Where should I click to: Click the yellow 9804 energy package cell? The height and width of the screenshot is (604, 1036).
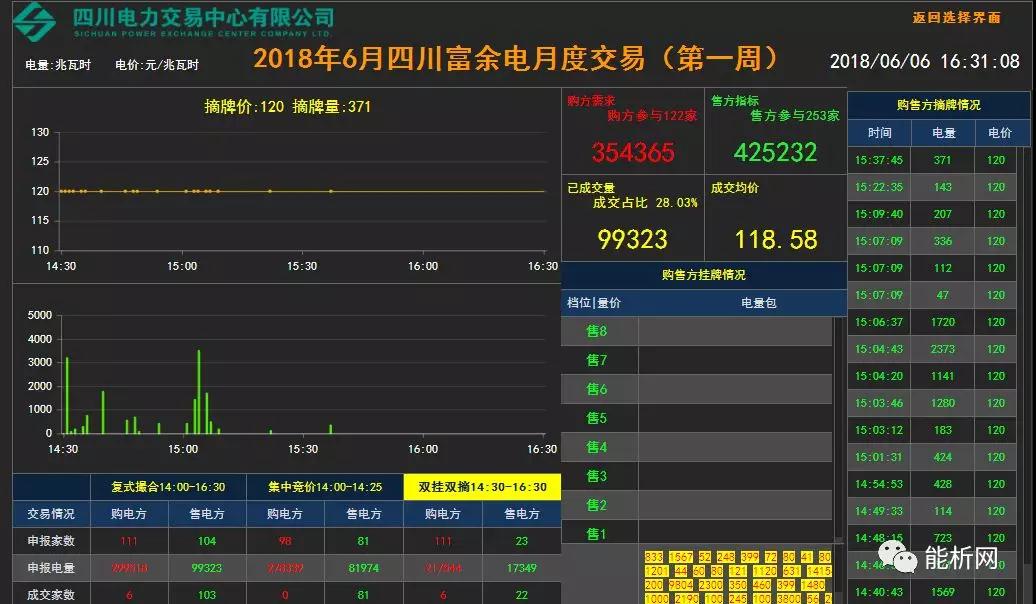681,585
